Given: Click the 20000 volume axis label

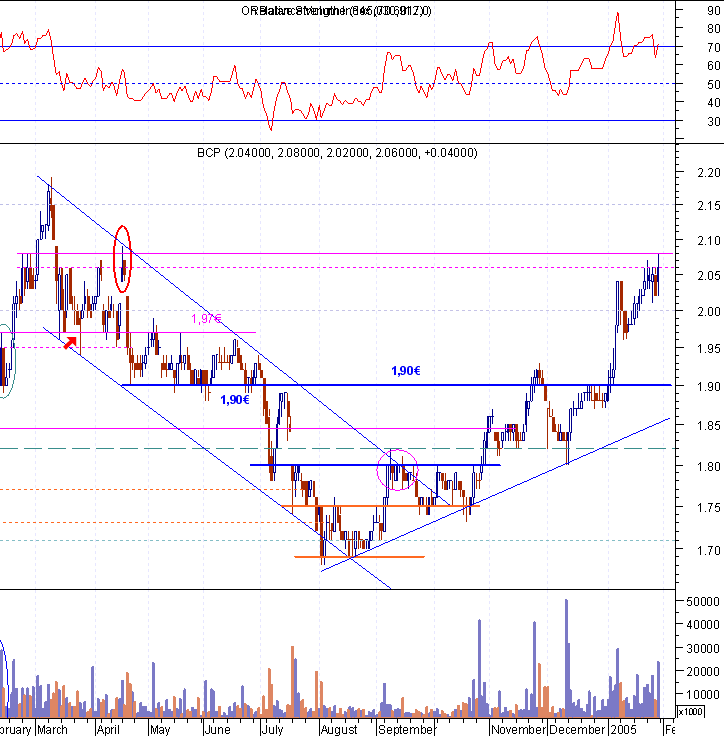Looking at the screenshot, I should point(703,672).
